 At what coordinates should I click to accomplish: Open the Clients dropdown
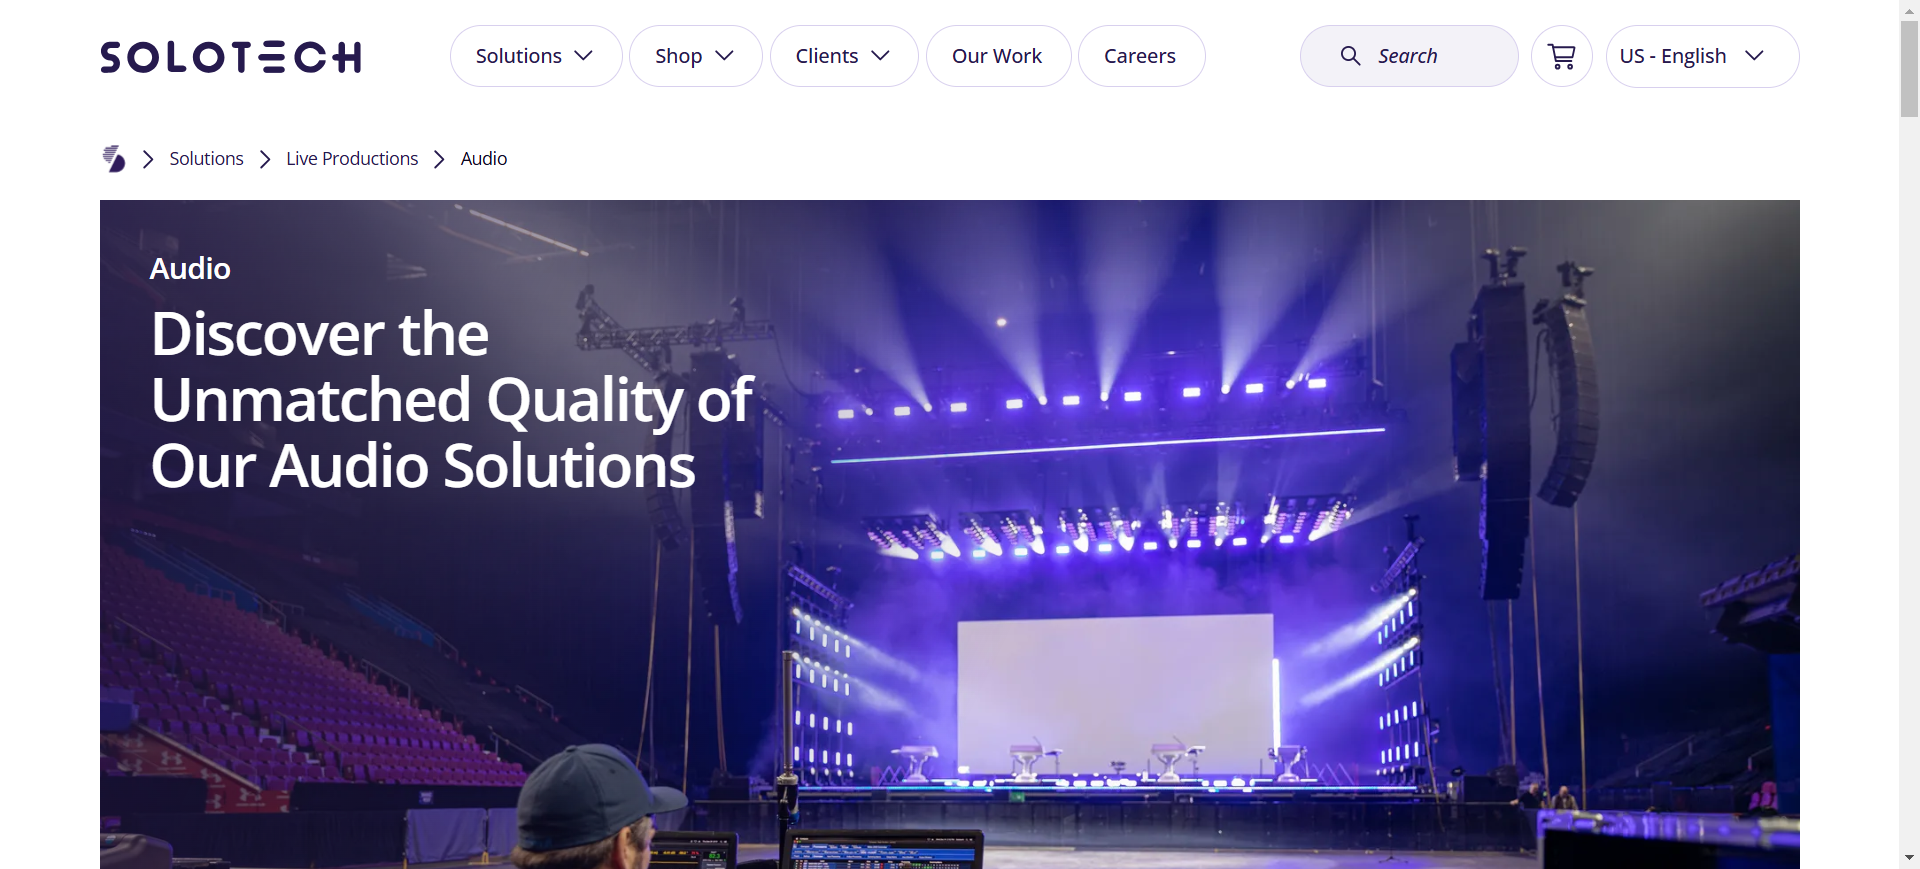(x=844, y=56)
